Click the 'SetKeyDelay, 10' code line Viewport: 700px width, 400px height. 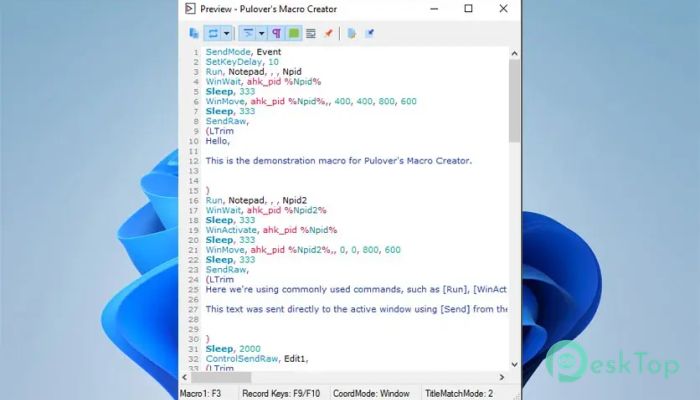242,62
